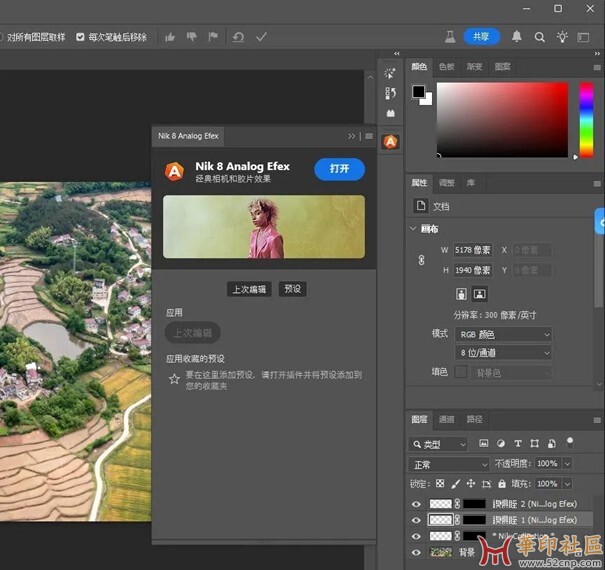Collapse the 画布 section

click(x=413, y=228)
